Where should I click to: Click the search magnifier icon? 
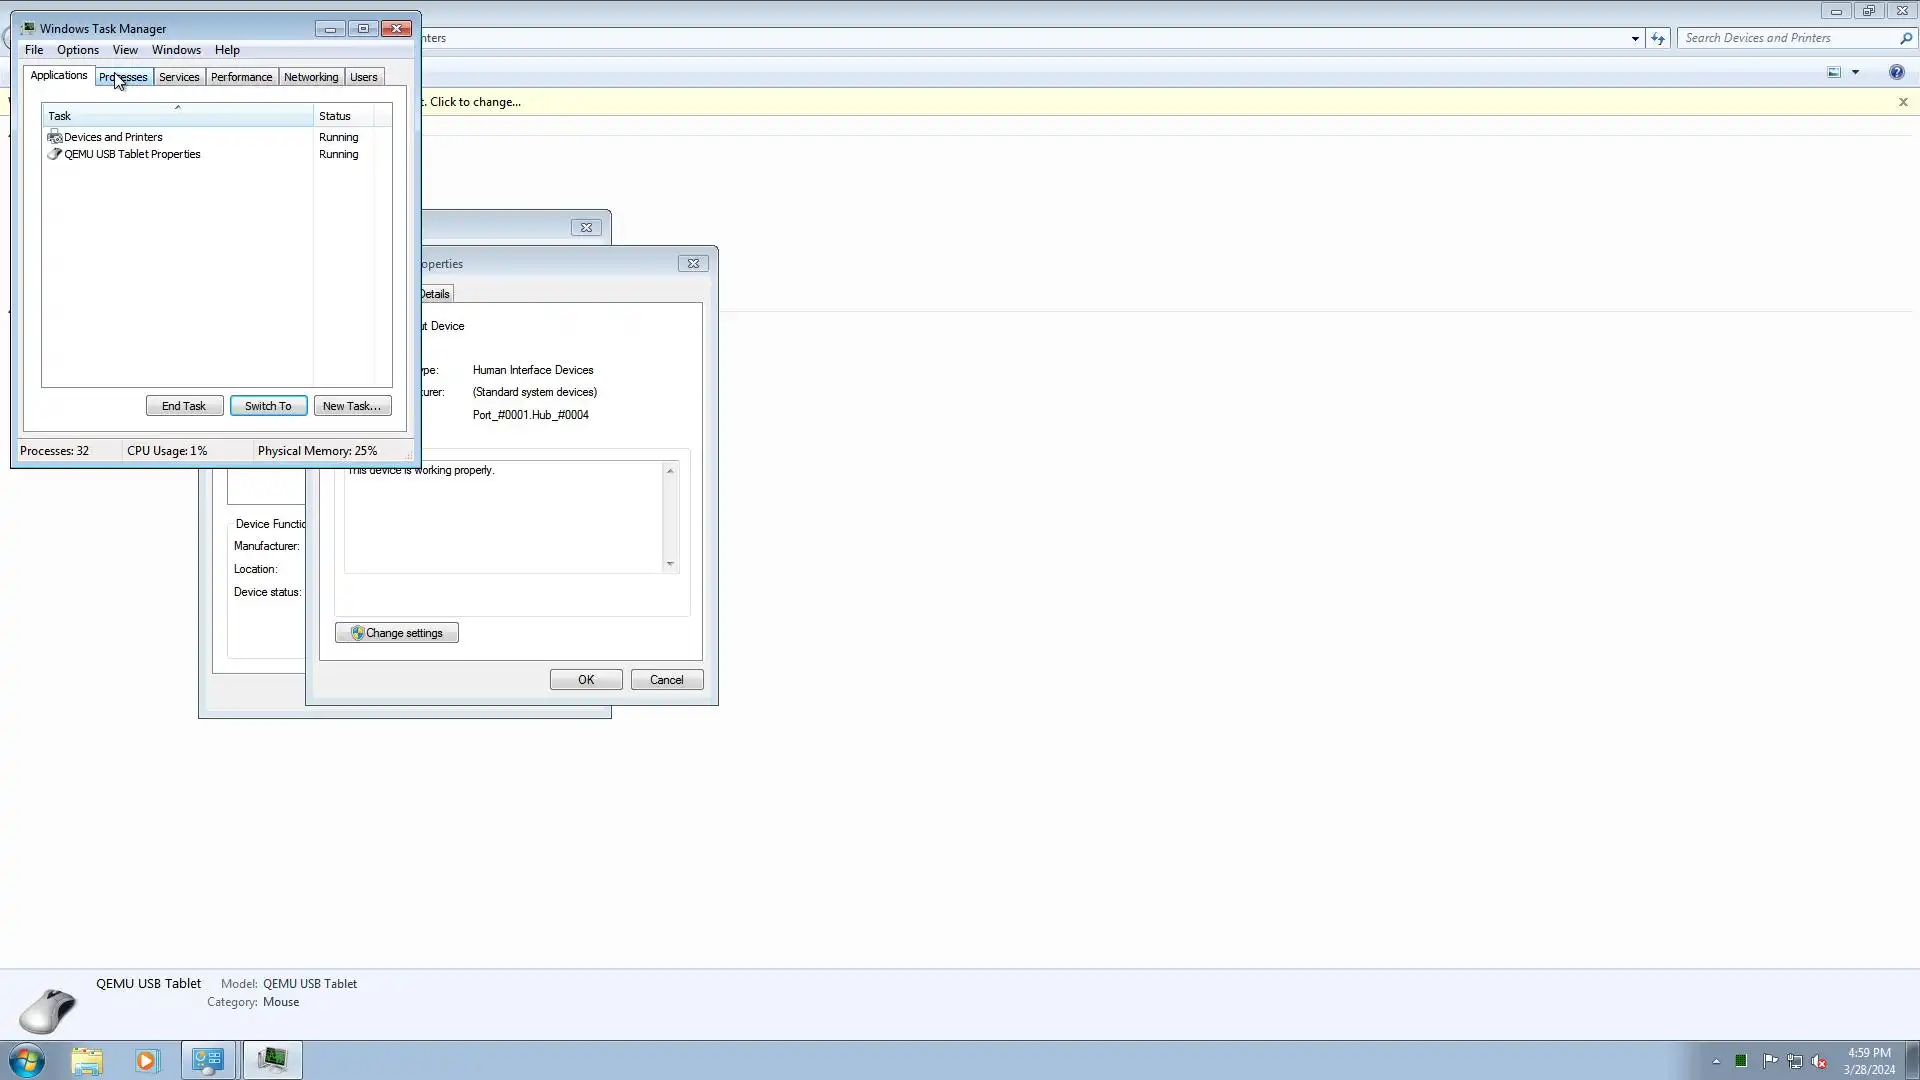coord(1905,38)
